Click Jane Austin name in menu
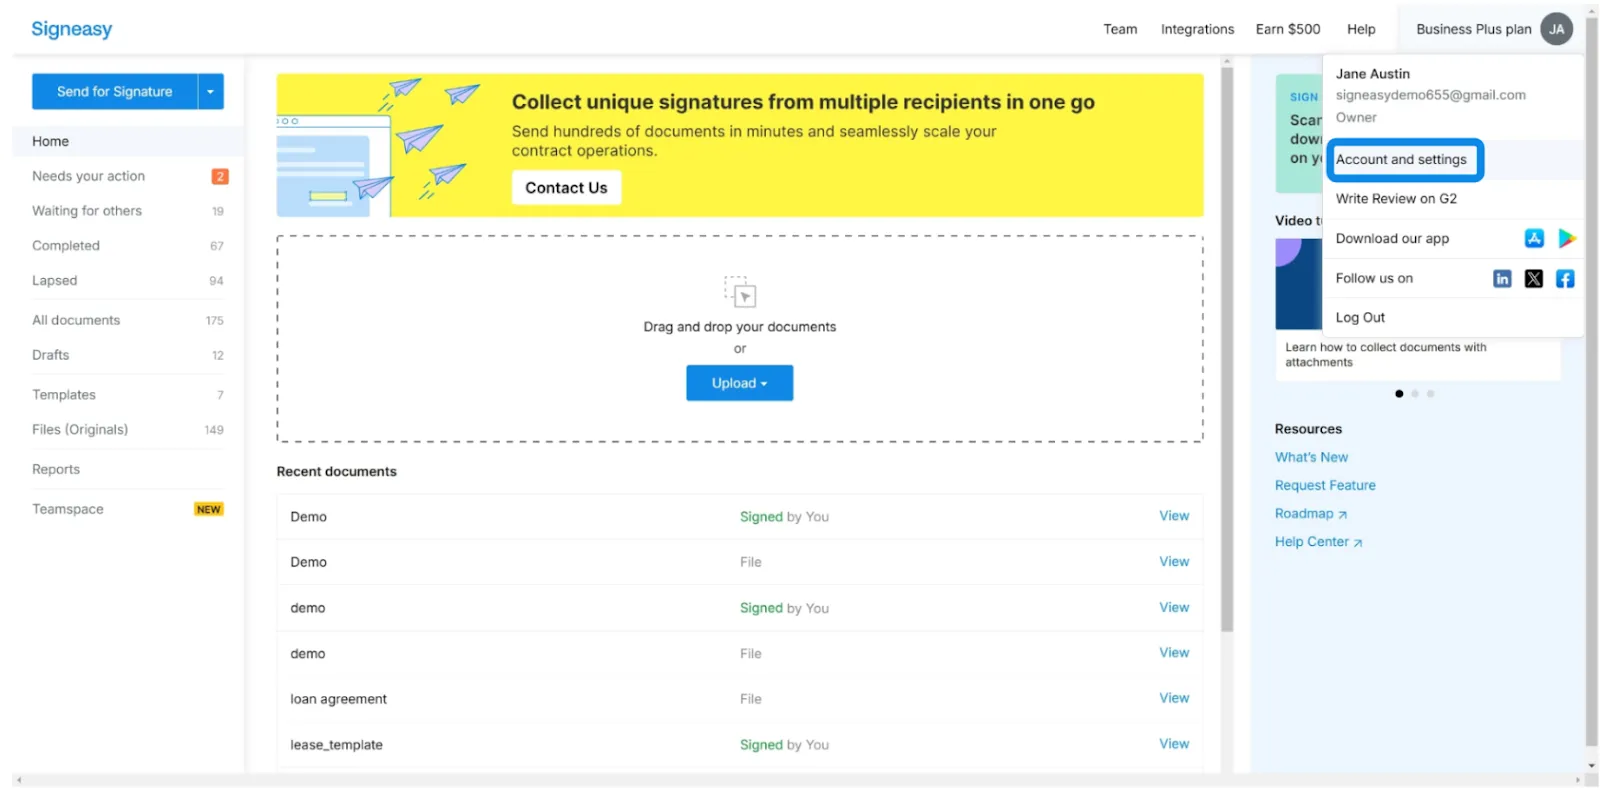Viewport: 1600px width, 790px height. [1373, 74]
